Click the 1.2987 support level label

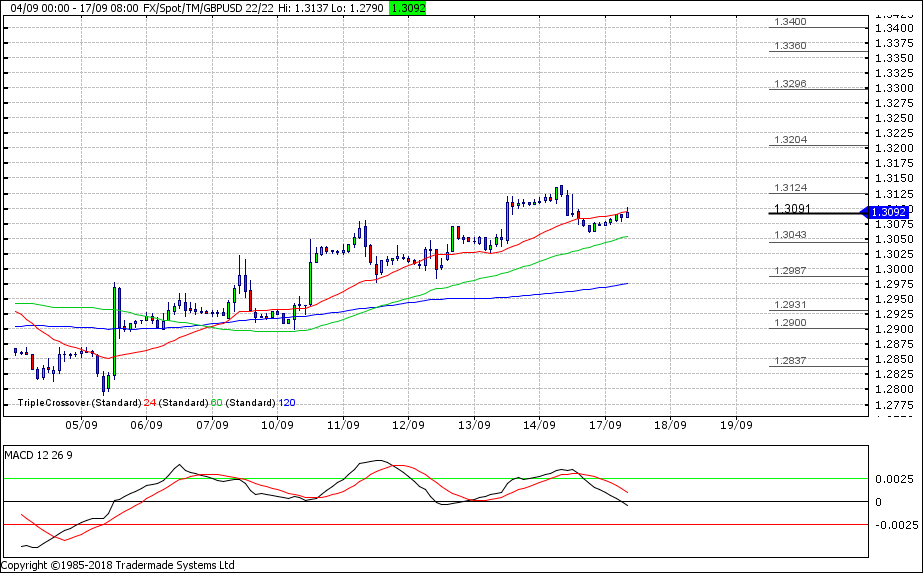click(790, 272)
